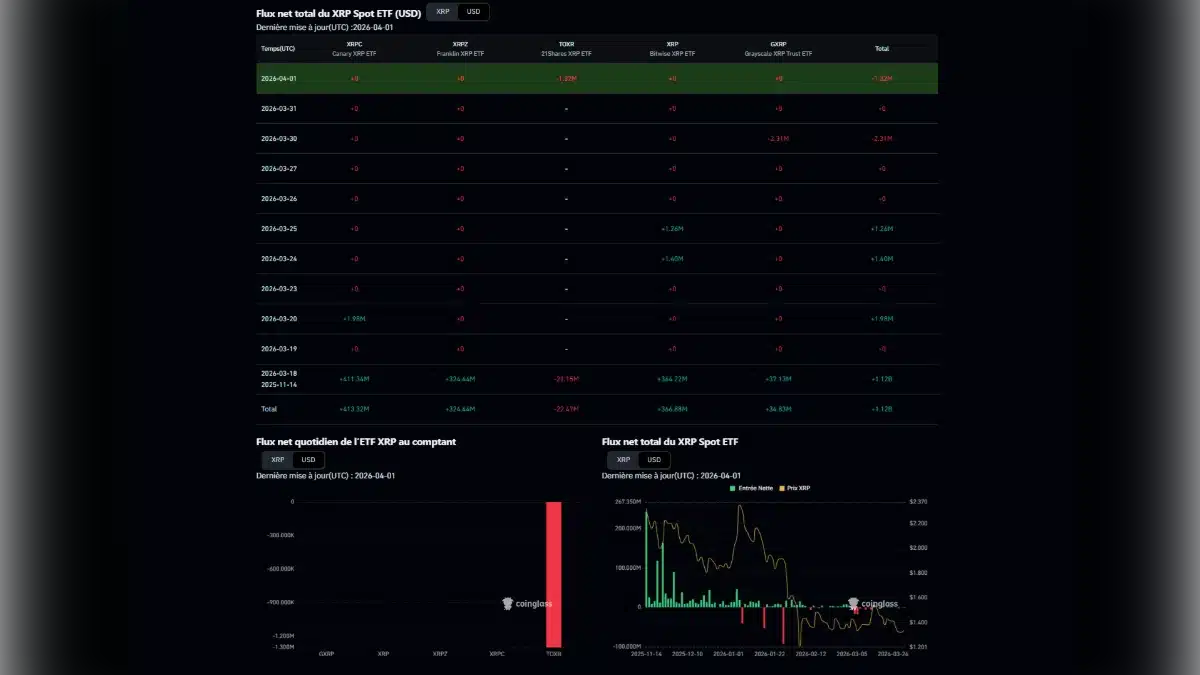Image resolution: width=1200 pixels, height=675 pixels.
Task: Click the red downward bar on the total flow chart
Action: (783, 625)
